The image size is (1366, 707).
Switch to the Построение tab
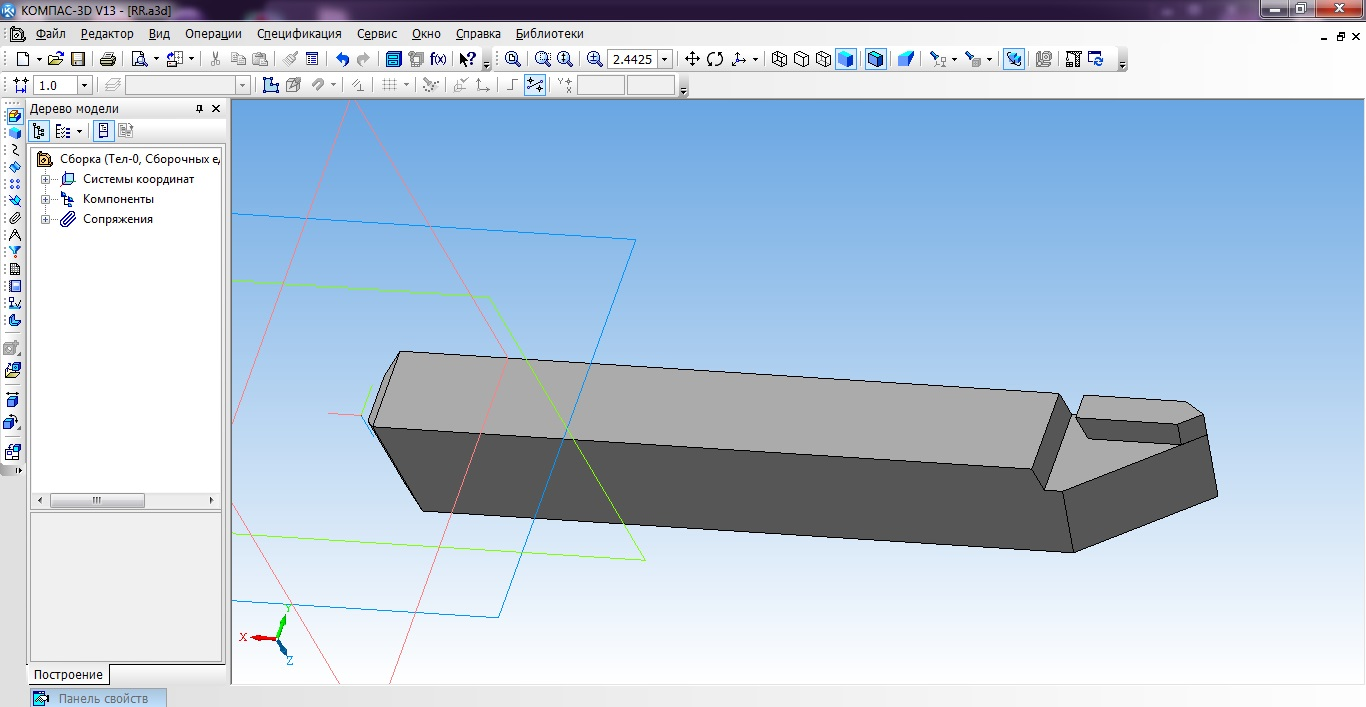tap(68, 675)
